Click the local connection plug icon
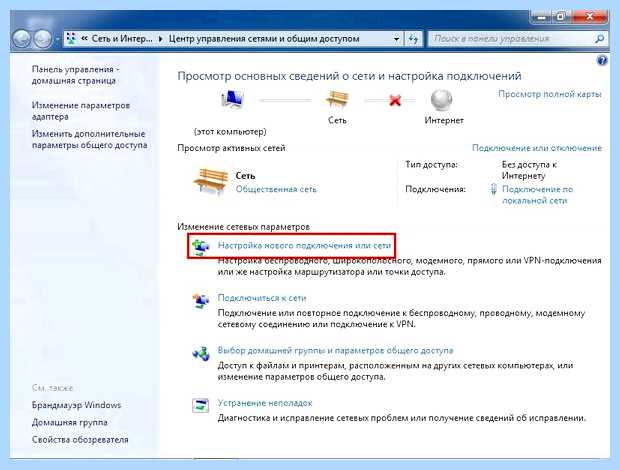The image size is (620, 470). [493, 189]
